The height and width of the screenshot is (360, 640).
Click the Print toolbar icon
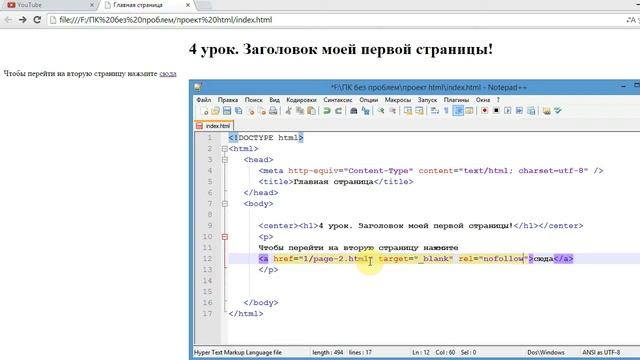click(273, 111)
